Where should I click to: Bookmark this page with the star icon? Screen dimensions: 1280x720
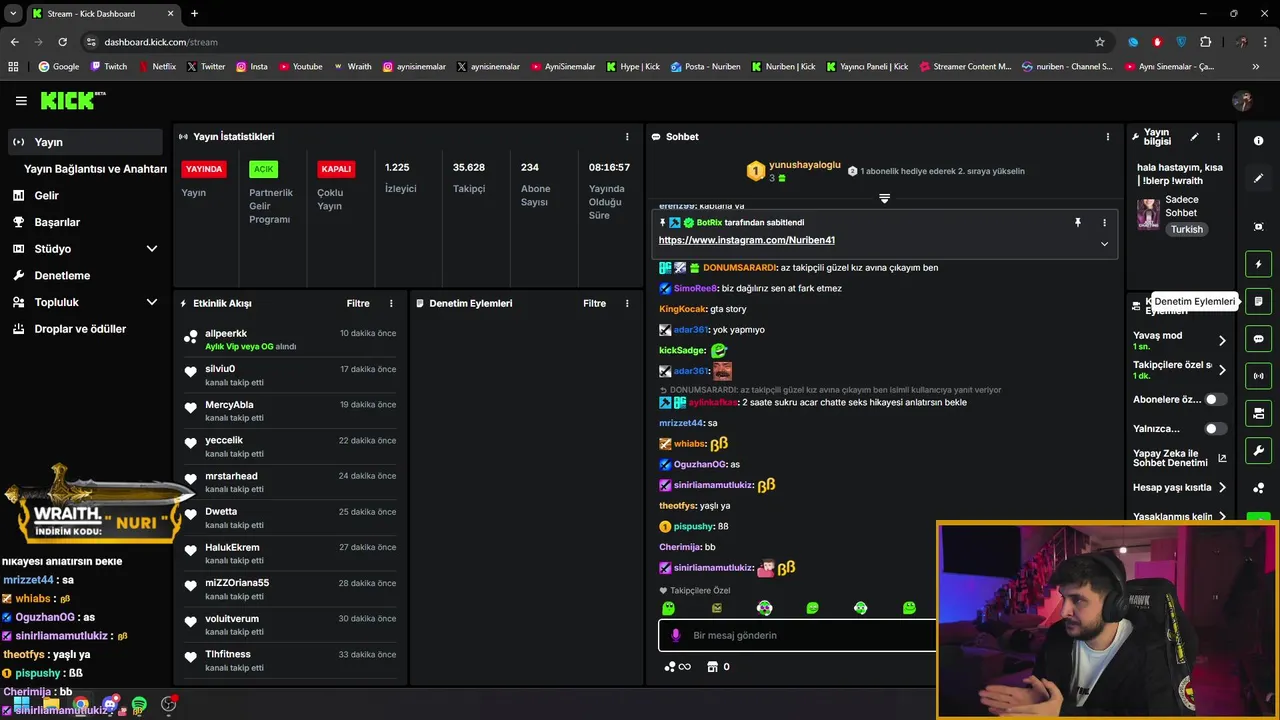(1100, 42)
